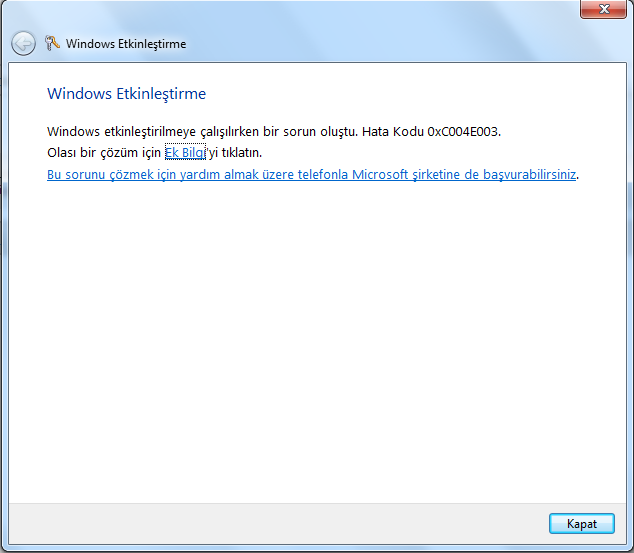Click the Windows activation keys icon
This screenshot has height=553, width=634.
pos(52,43)
